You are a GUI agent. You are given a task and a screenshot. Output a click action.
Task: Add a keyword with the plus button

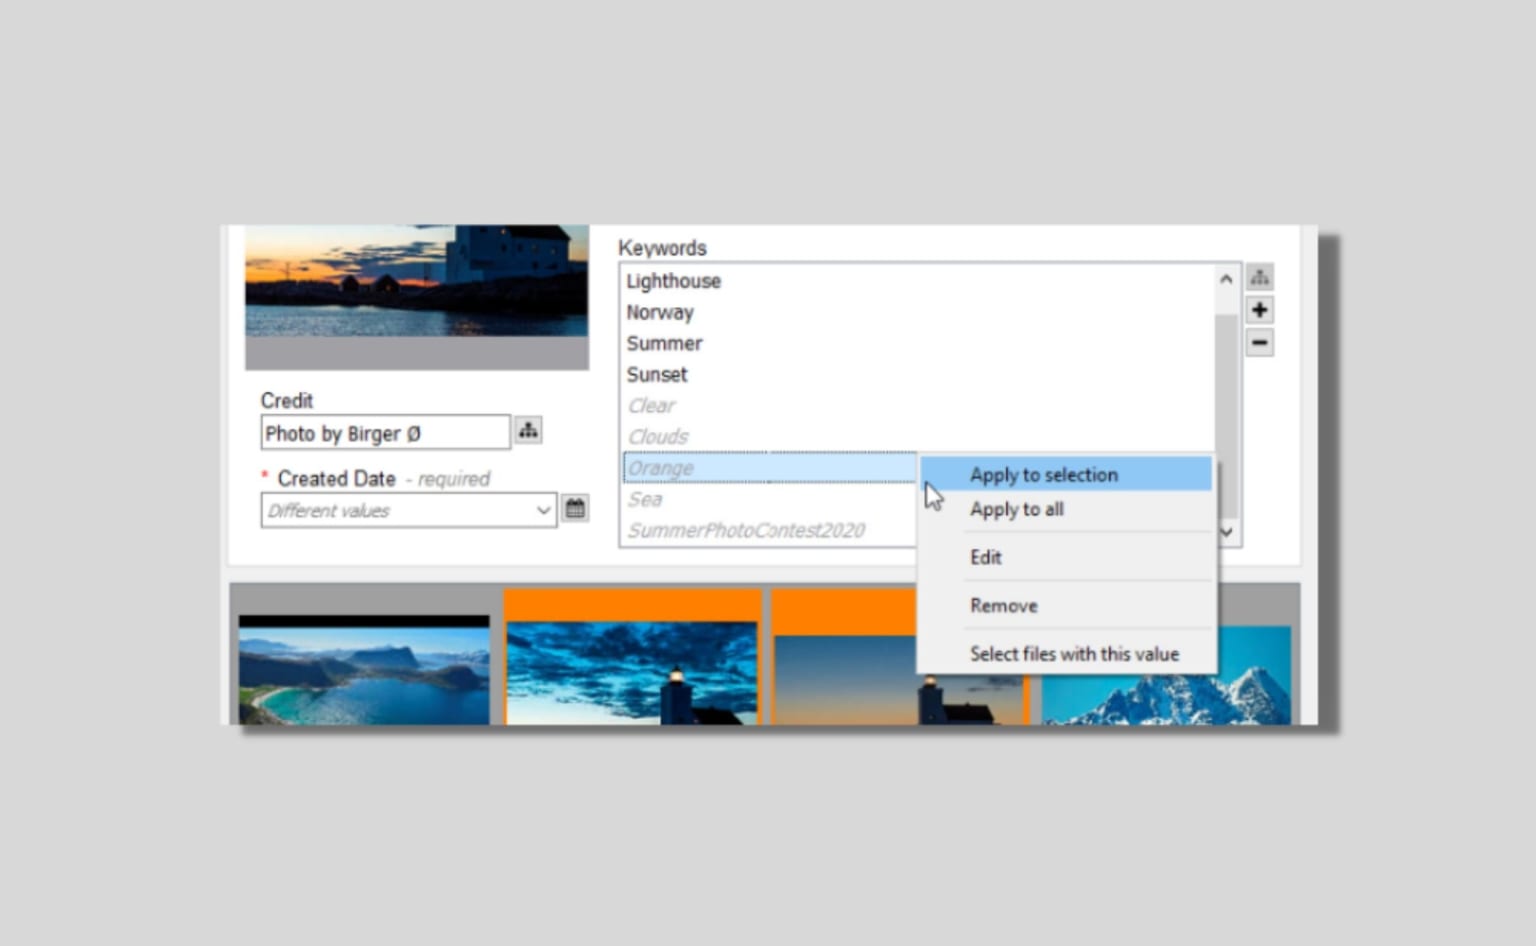[1259, 310]
